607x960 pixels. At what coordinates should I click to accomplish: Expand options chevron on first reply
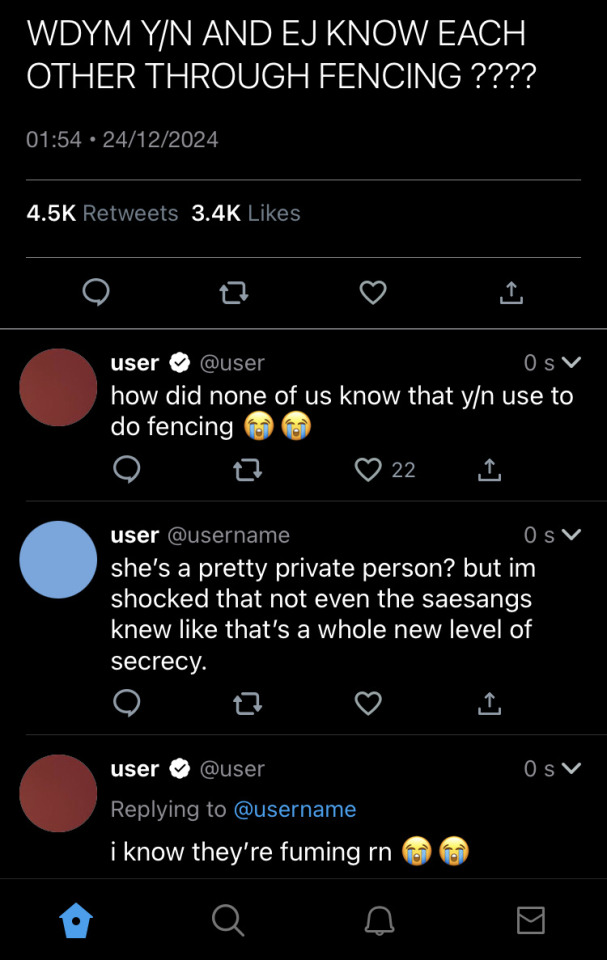[x=571, y=362]
